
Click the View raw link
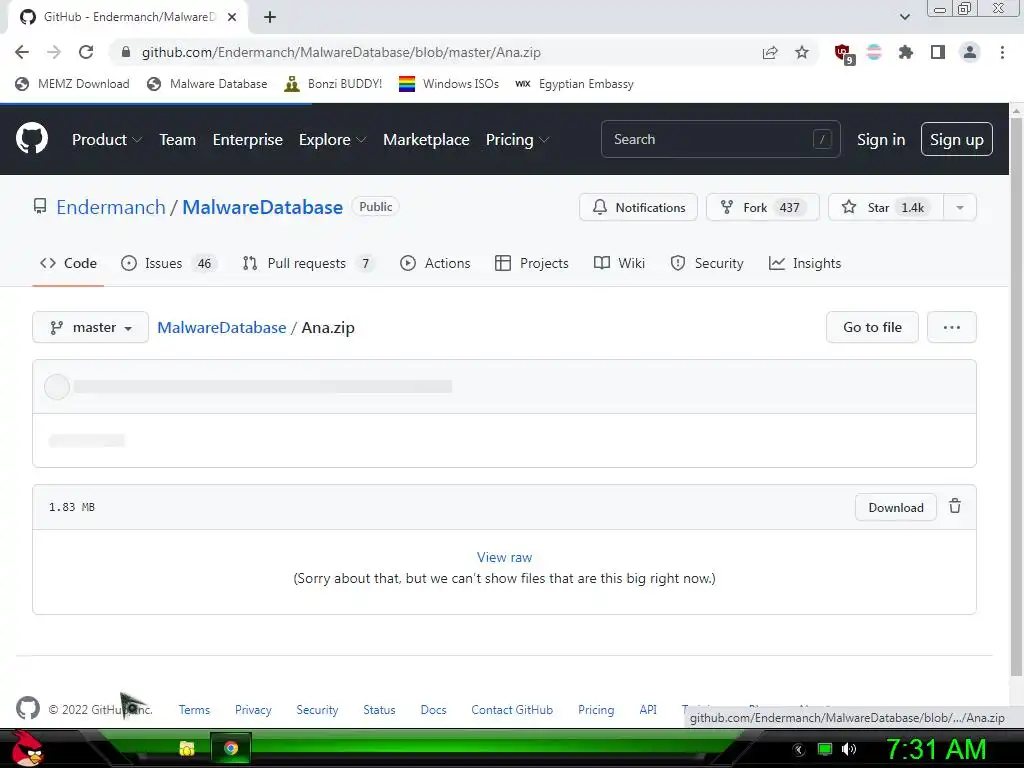click(x=504, y=557)
